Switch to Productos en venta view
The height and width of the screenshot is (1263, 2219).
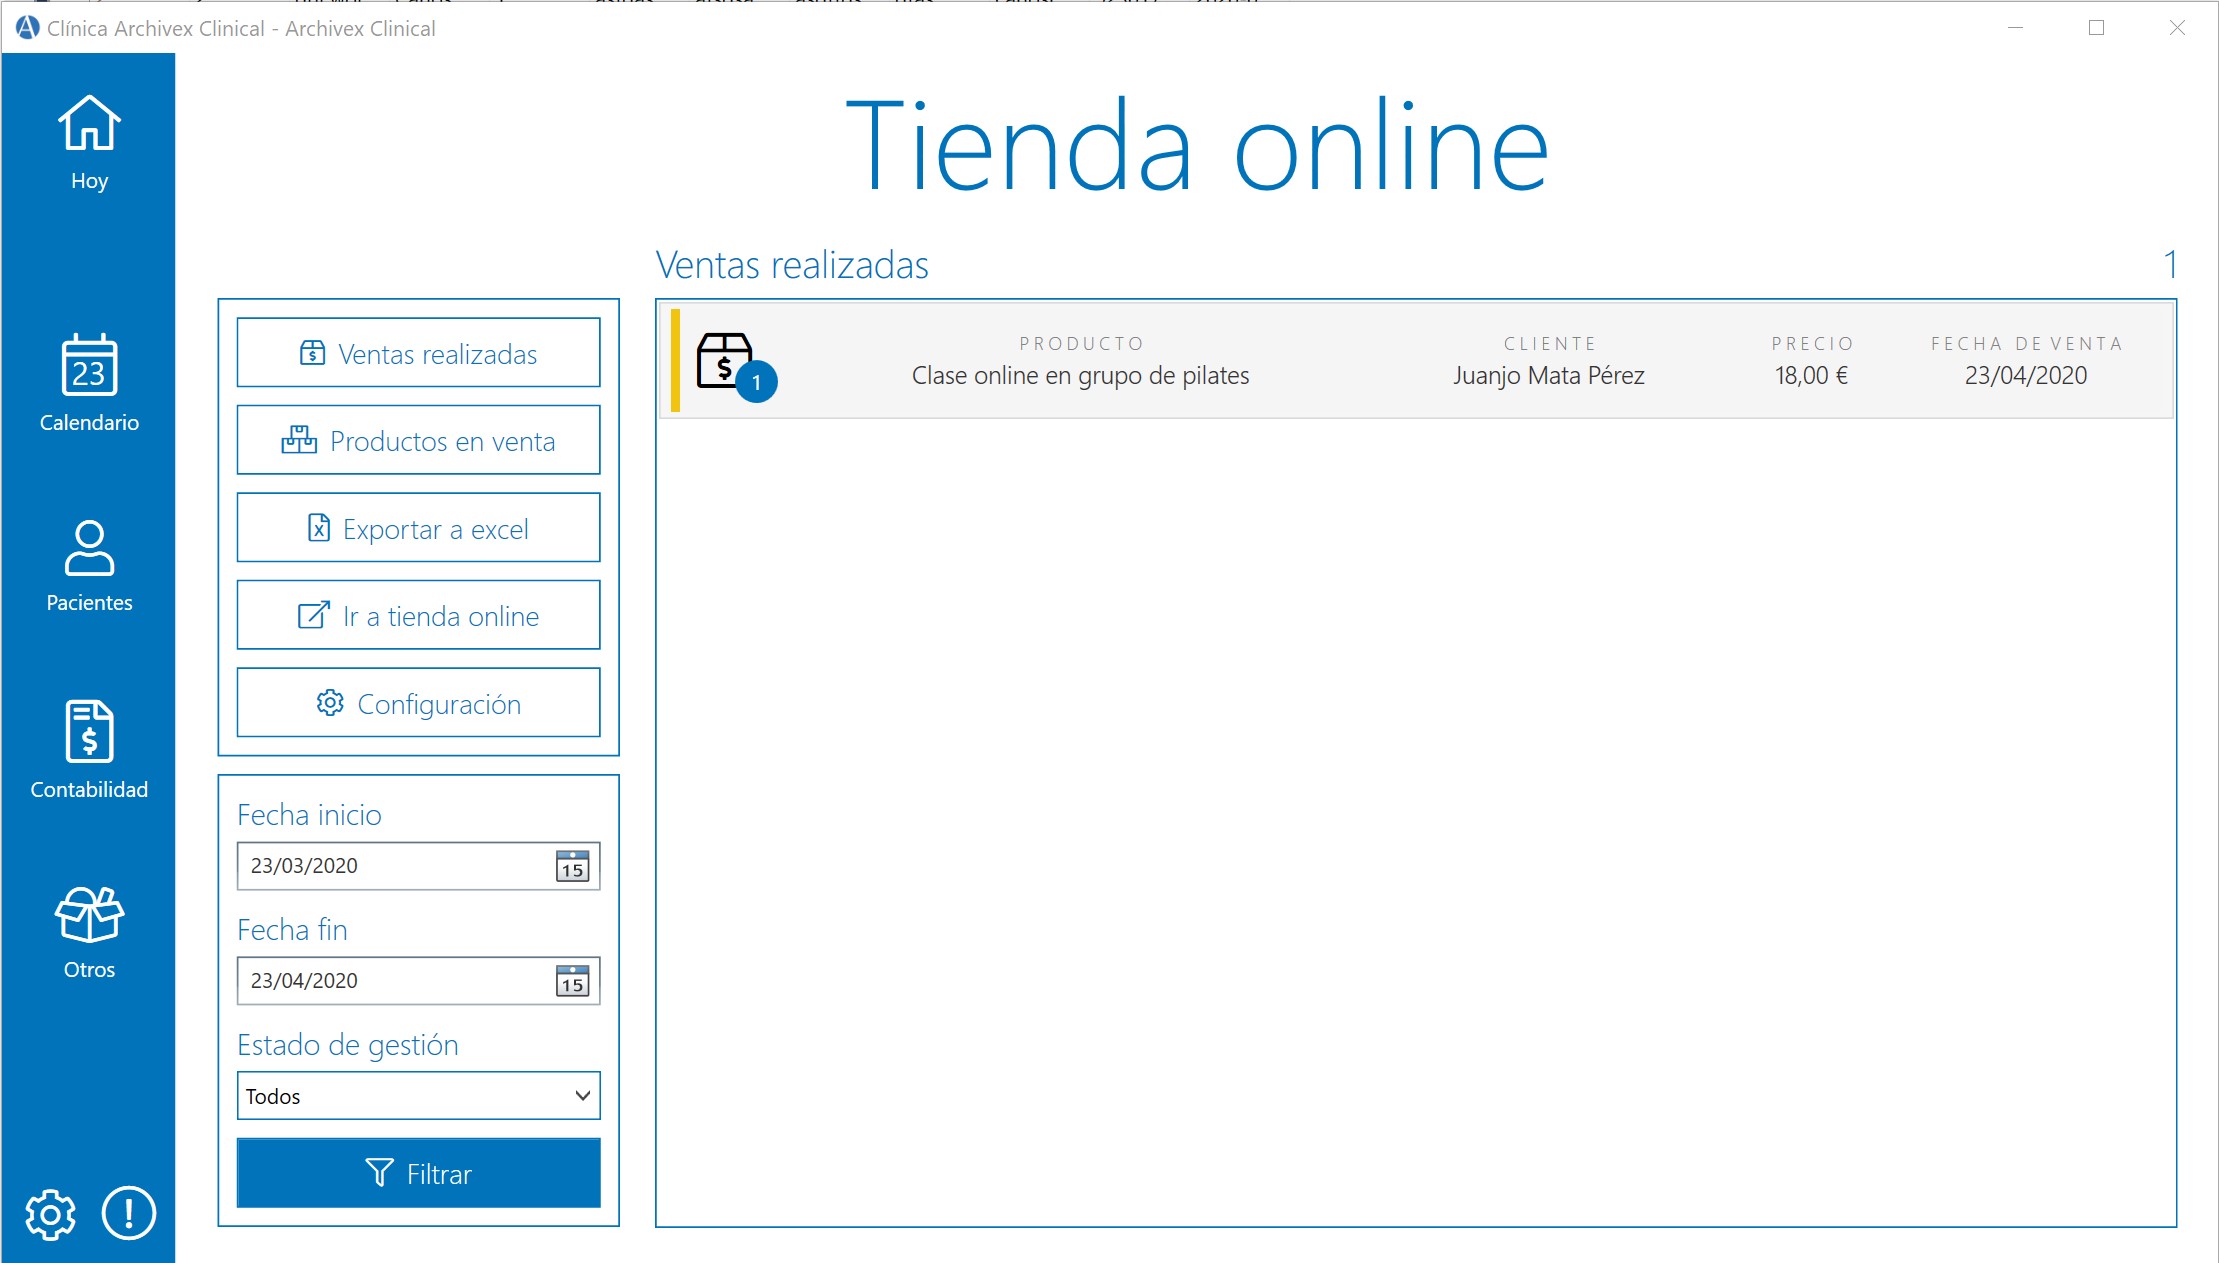(x=417, y=440)
